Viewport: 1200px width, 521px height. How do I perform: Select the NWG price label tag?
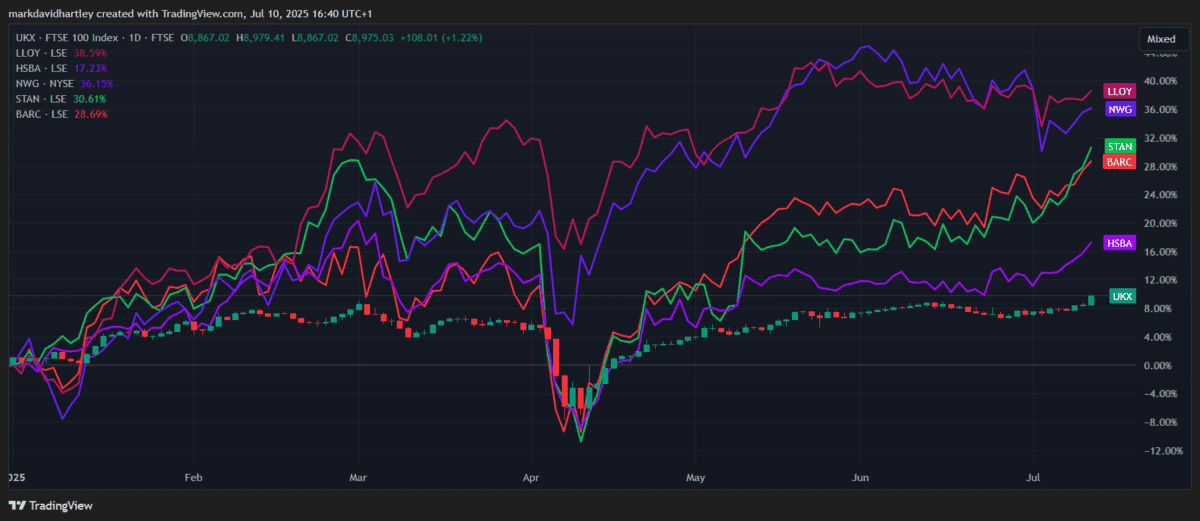coord(1119,109)
